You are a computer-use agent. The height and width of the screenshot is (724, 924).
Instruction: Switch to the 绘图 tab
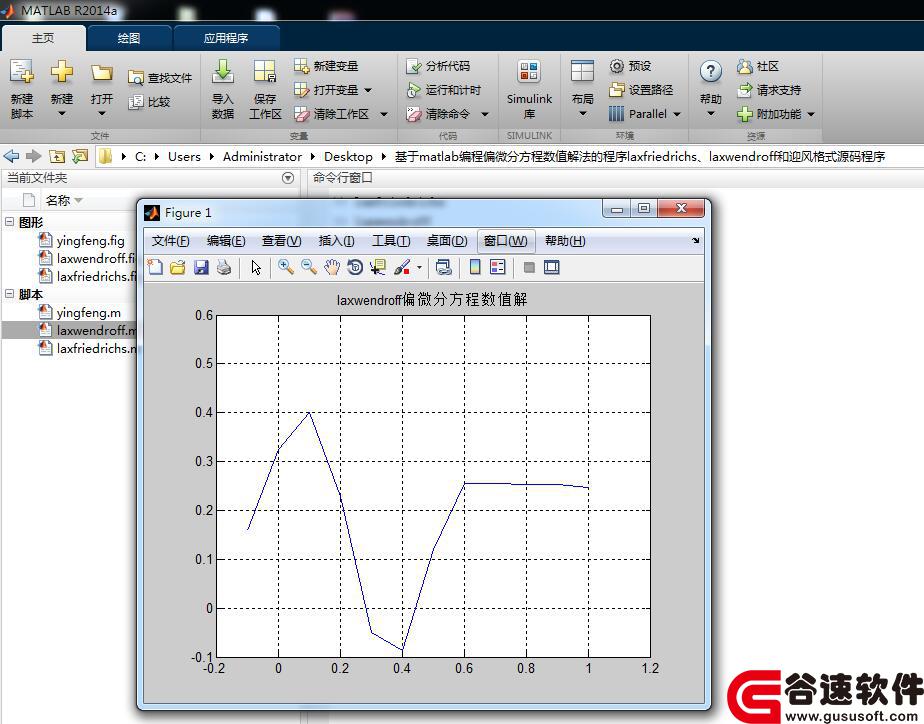[129, 38]
